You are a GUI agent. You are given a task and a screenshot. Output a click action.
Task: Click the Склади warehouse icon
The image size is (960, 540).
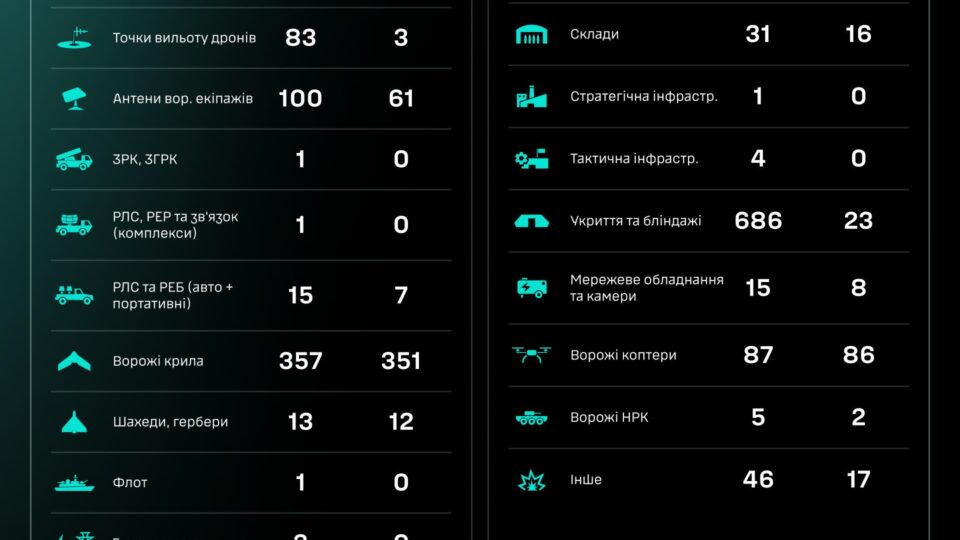click(x=531, y=34)
